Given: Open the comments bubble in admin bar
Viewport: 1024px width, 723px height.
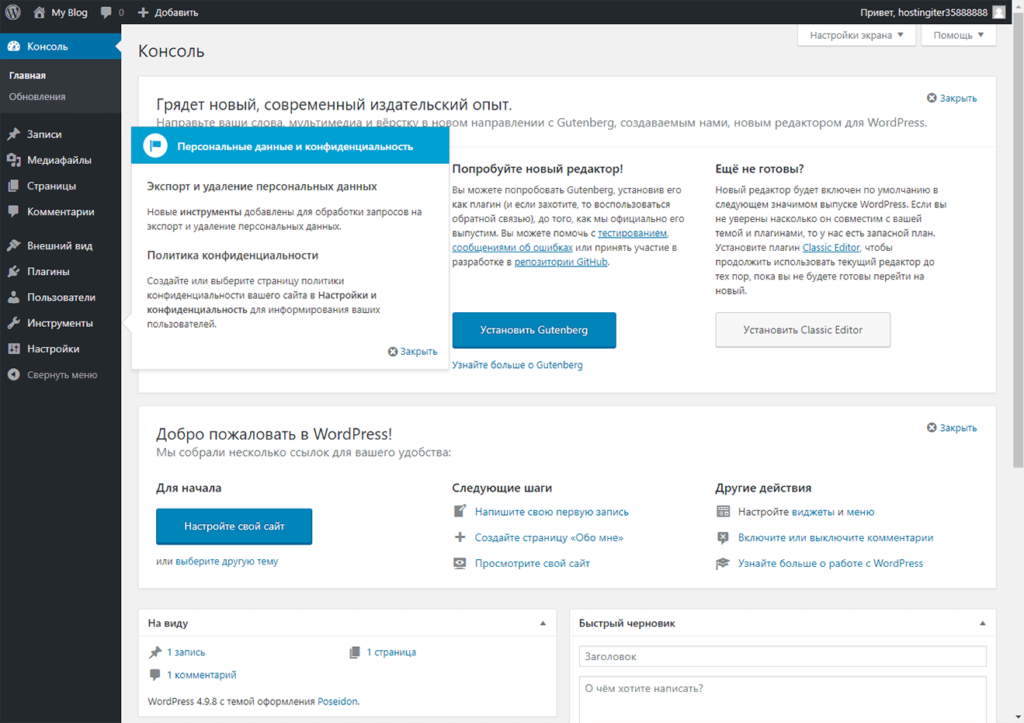Looking at the screenshot, I should pos(106,12).
